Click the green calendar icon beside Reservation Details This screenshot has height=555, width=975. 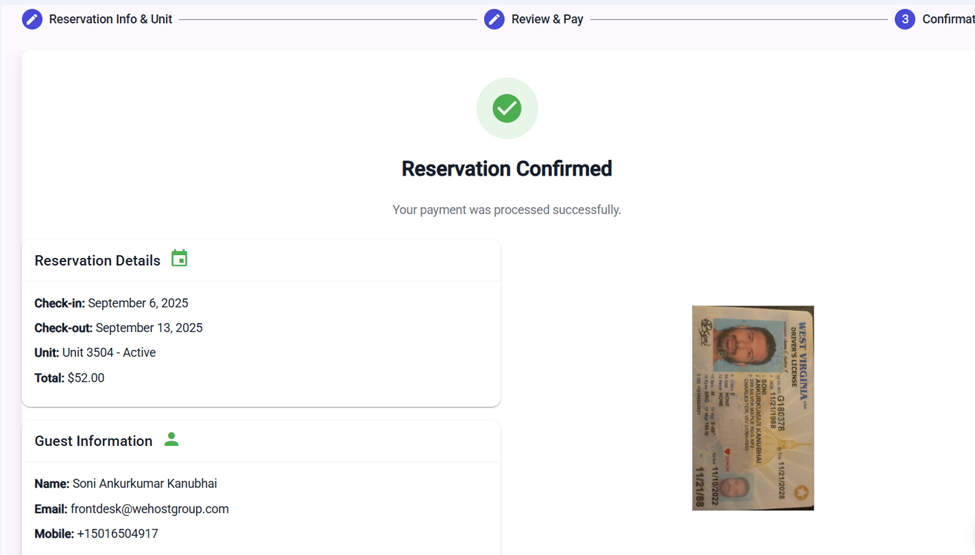(179, 259)
